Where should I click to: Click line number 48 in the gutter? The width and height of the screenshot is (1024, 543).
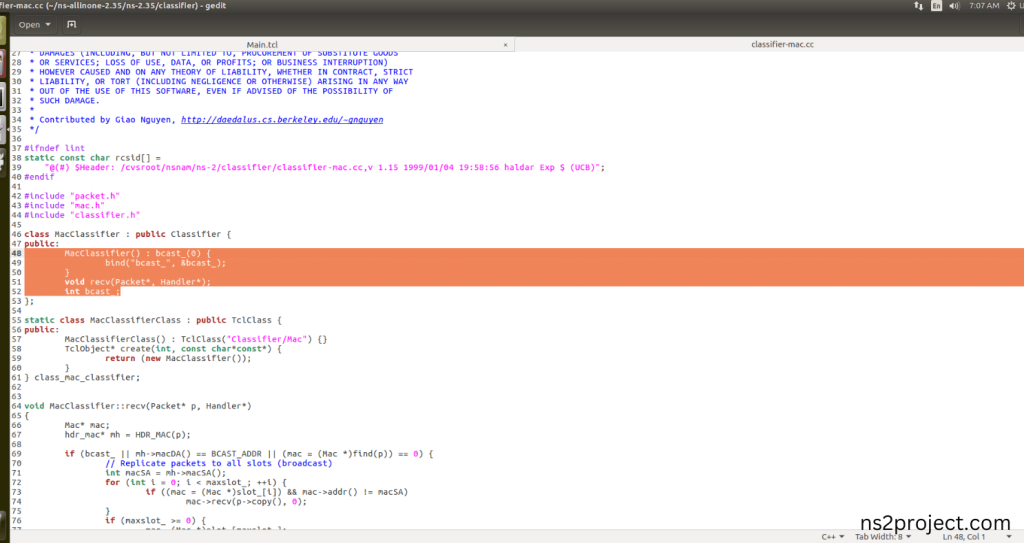click(x=16, y=254)
